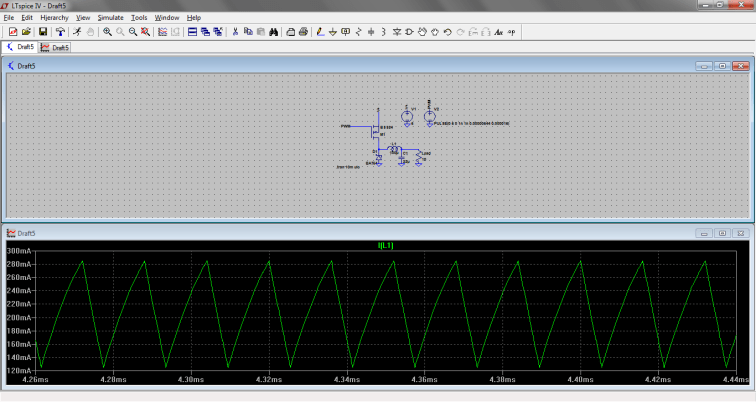The width and height of the screenshot is (756, 402).
Task: Click the SPICE directive '.op' tool
Action: tap(511, 32)
